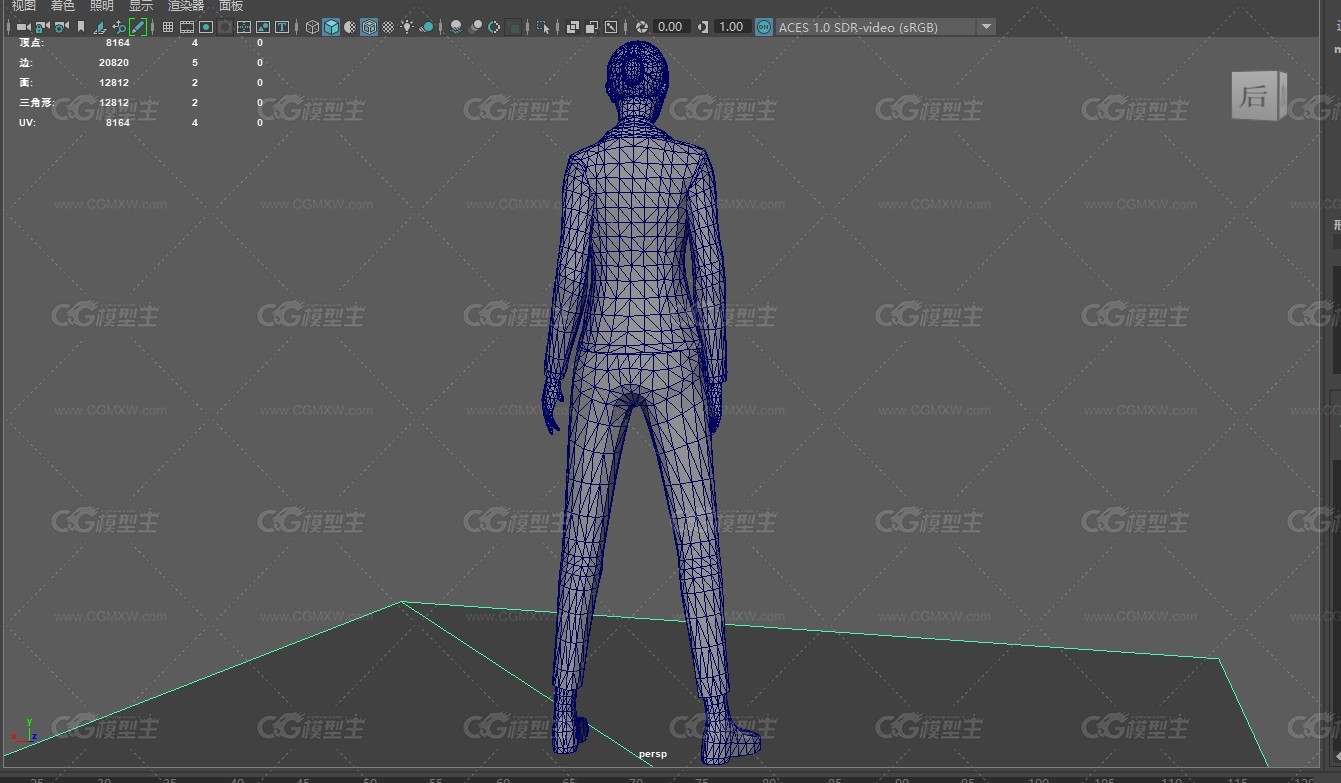Click the Gamma reset icon
This screenshot has width=1341, height=783.
pyautogui.click(x=703, y=27)
